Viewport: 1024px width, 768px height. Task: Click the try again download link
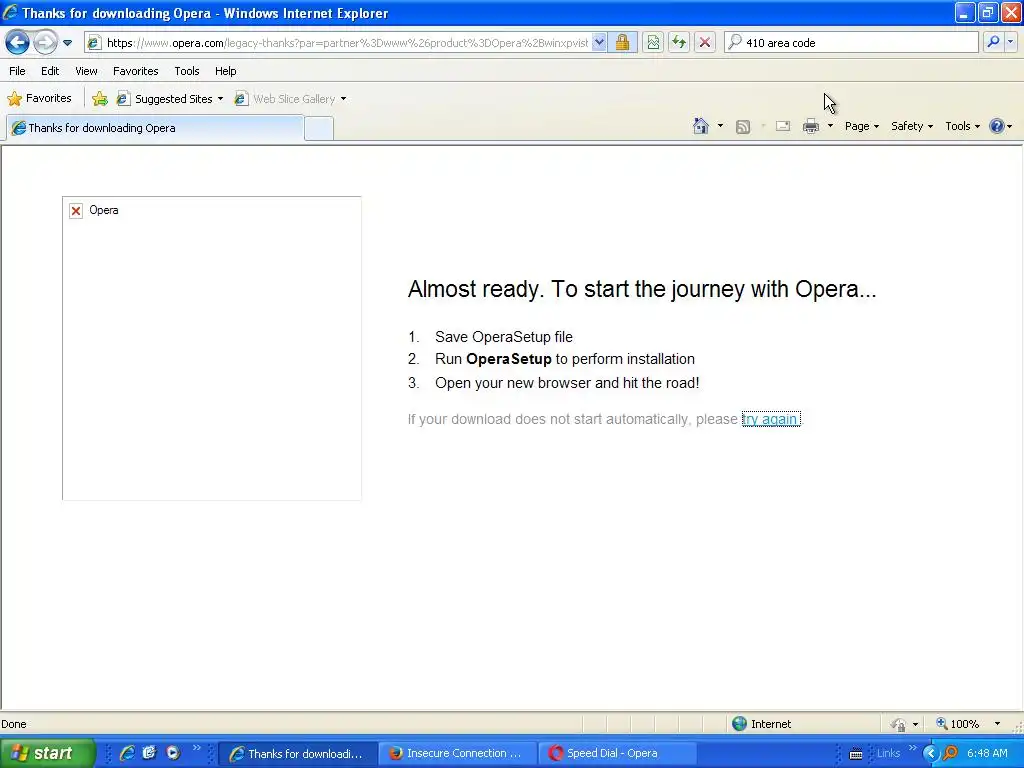771,419
